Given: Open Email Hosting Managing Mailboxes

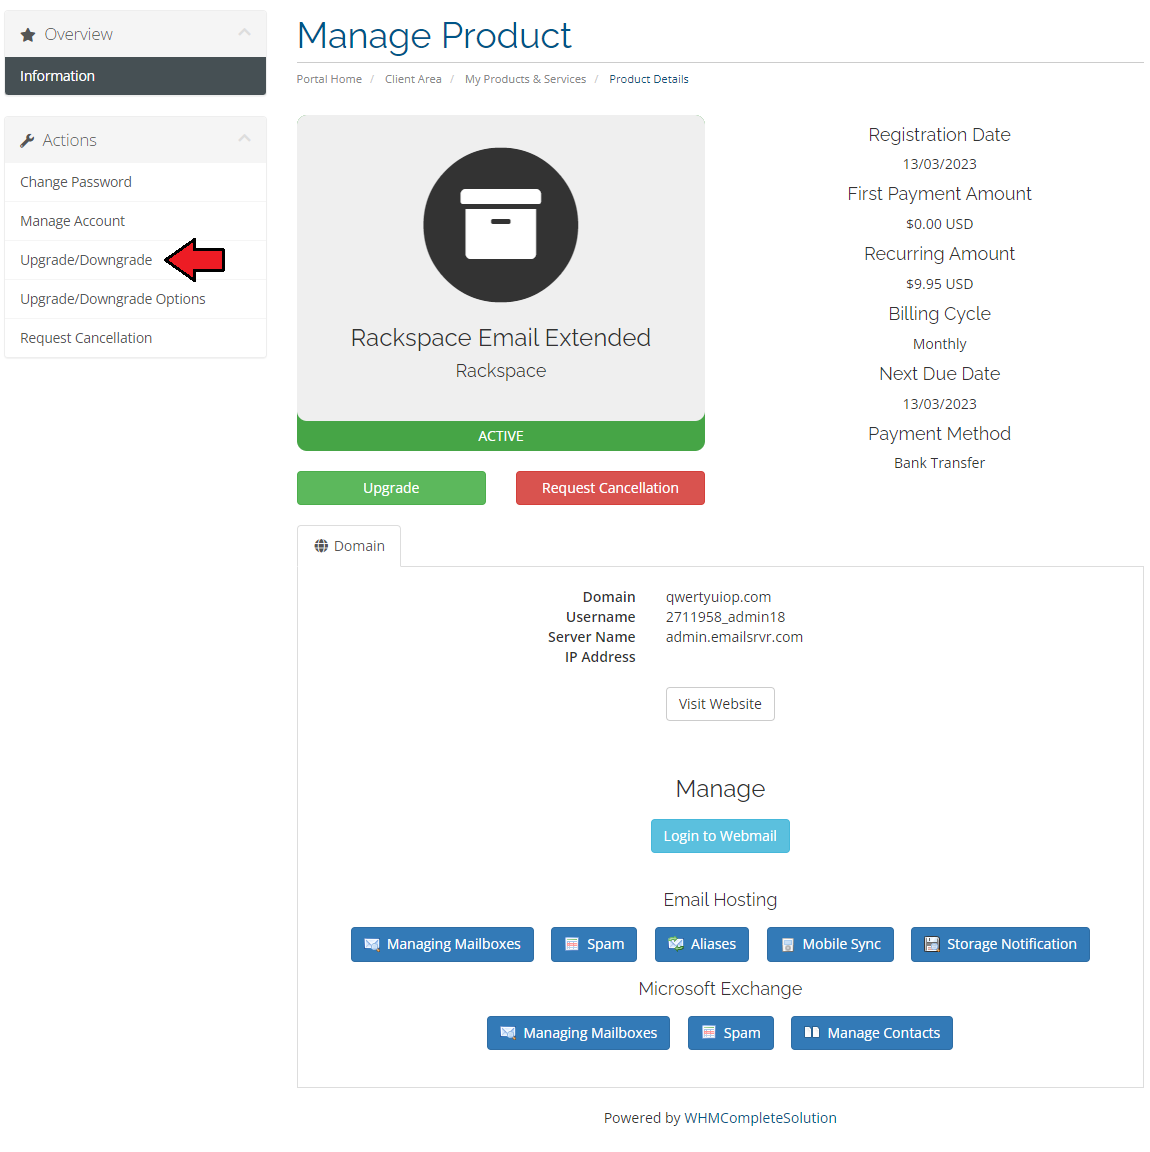Looking at the screenshot, I should (x=442, y=944).
